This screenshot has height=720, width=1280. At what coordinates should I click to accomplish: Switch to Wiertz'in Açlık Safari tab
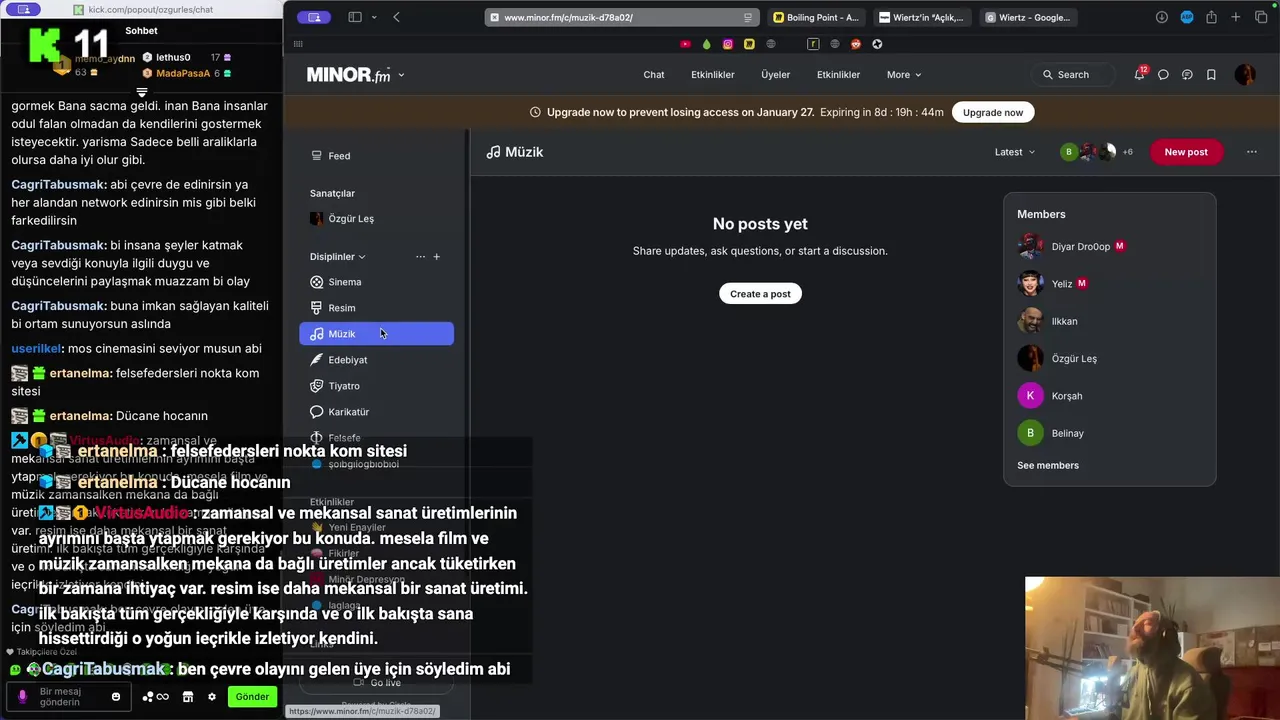(922, 17)
